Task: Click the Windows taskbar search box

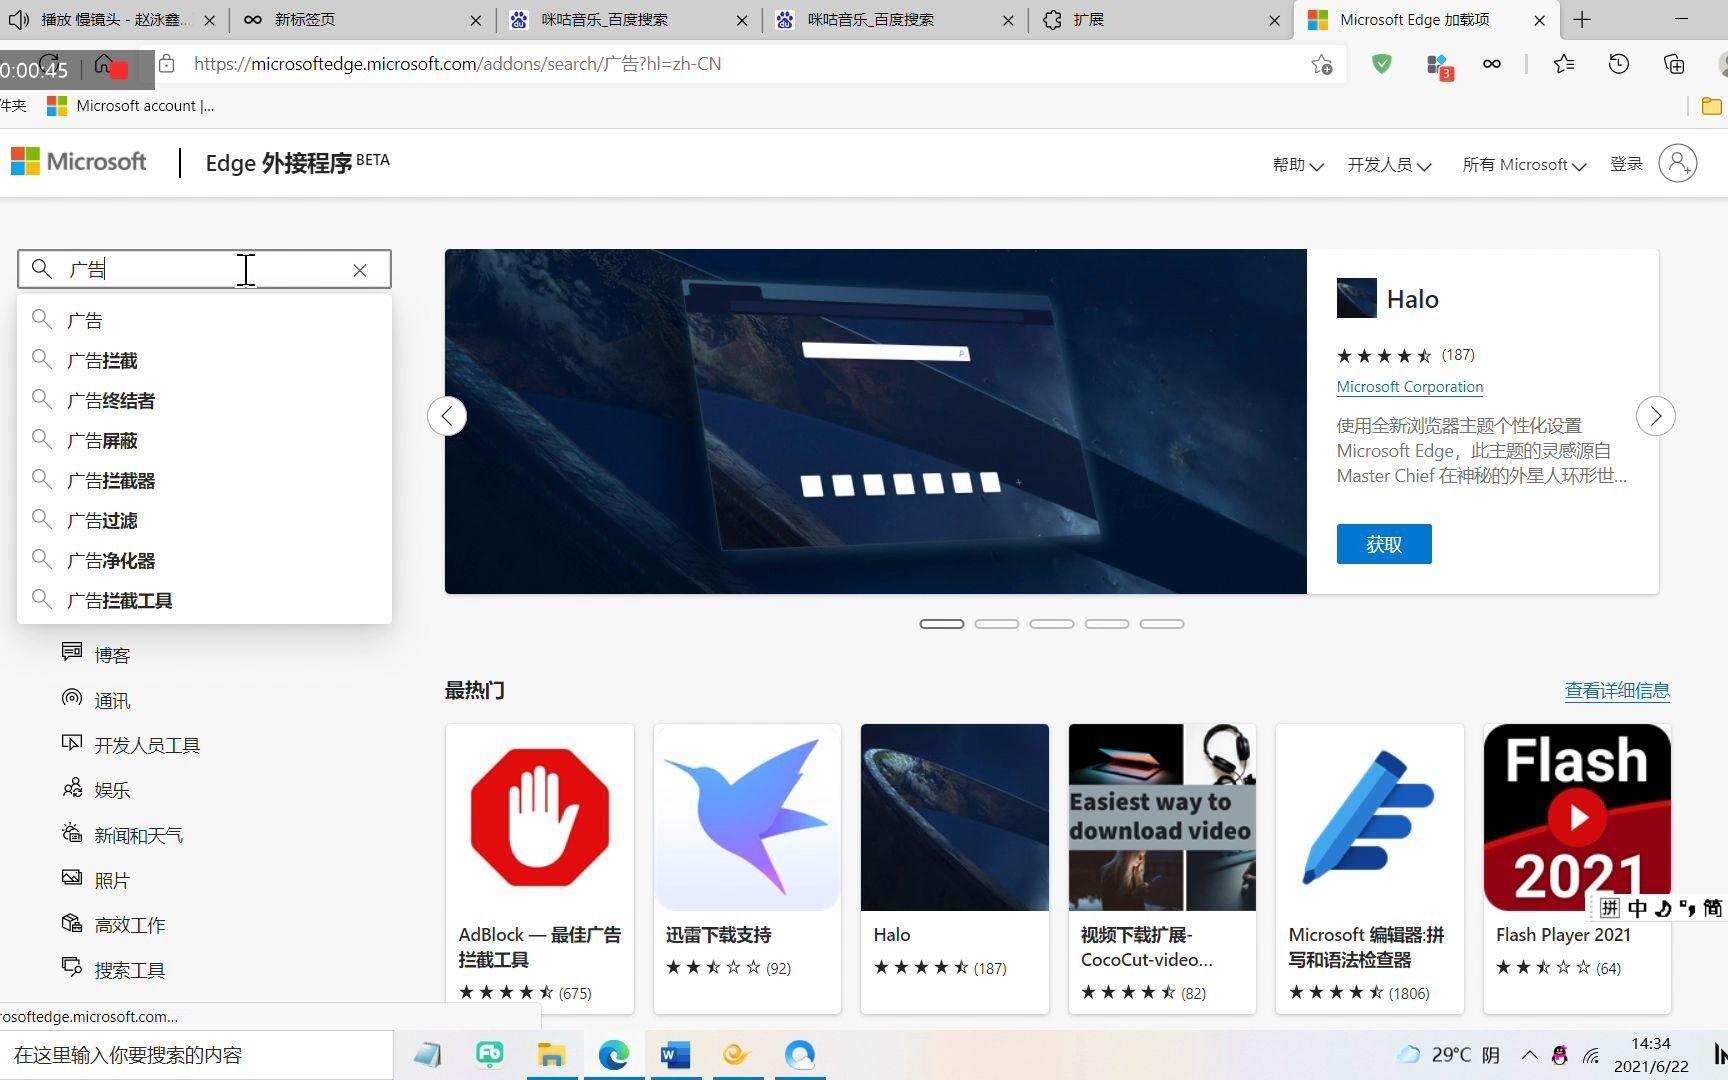Action: (x=196, y=1055)
